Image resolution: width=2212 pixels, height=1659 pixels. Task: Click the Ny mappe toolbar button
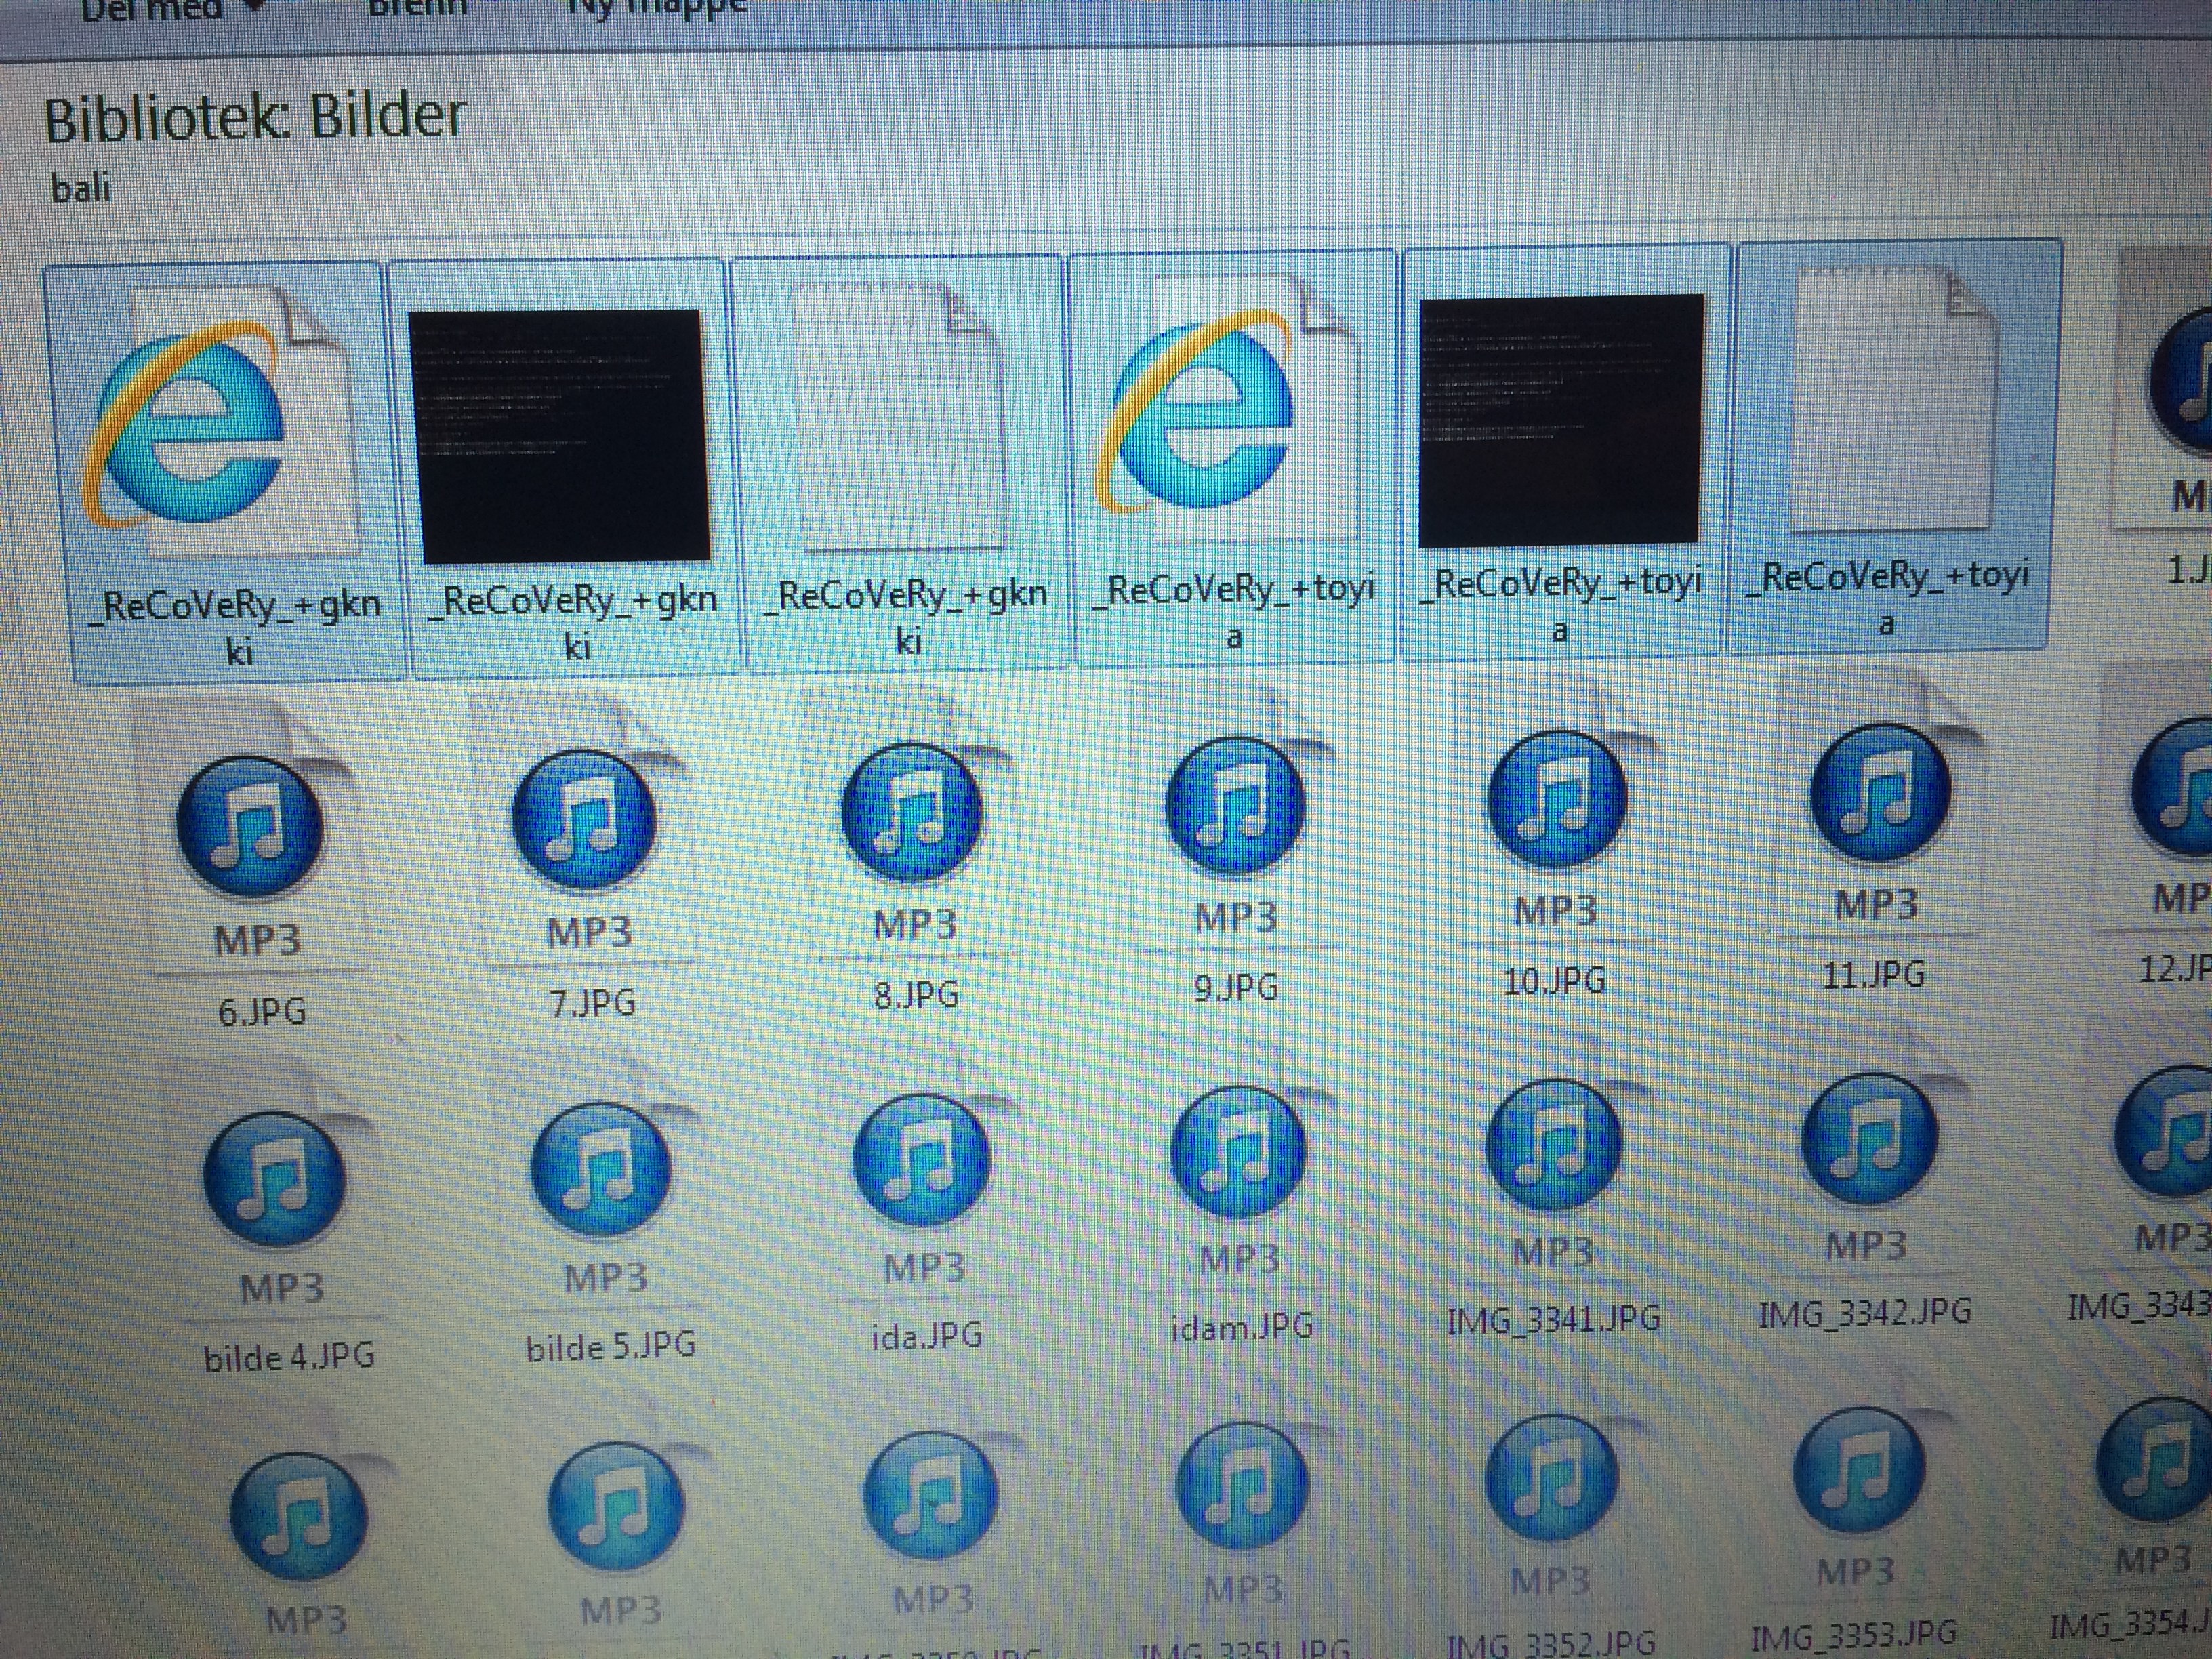tap(655, 8)
